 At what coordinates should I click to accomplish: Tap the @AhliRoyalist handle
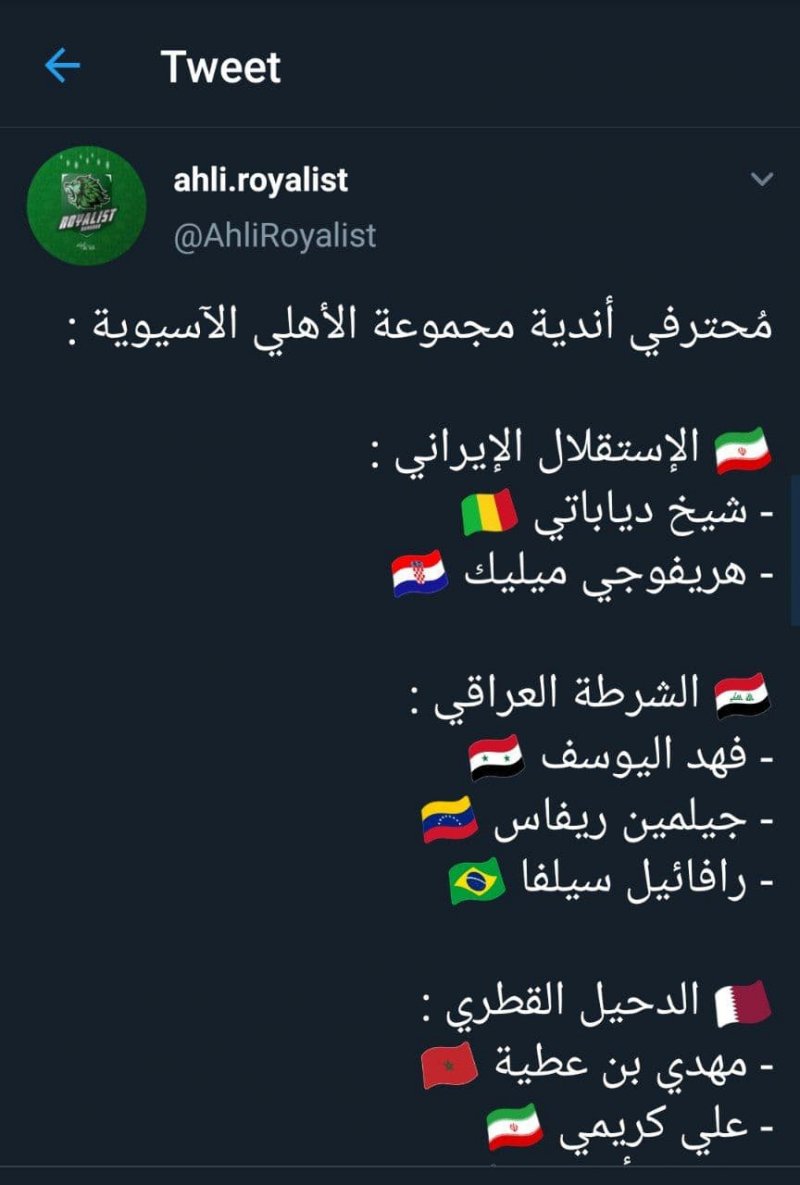pyautogui.click(x=275, y=235)
